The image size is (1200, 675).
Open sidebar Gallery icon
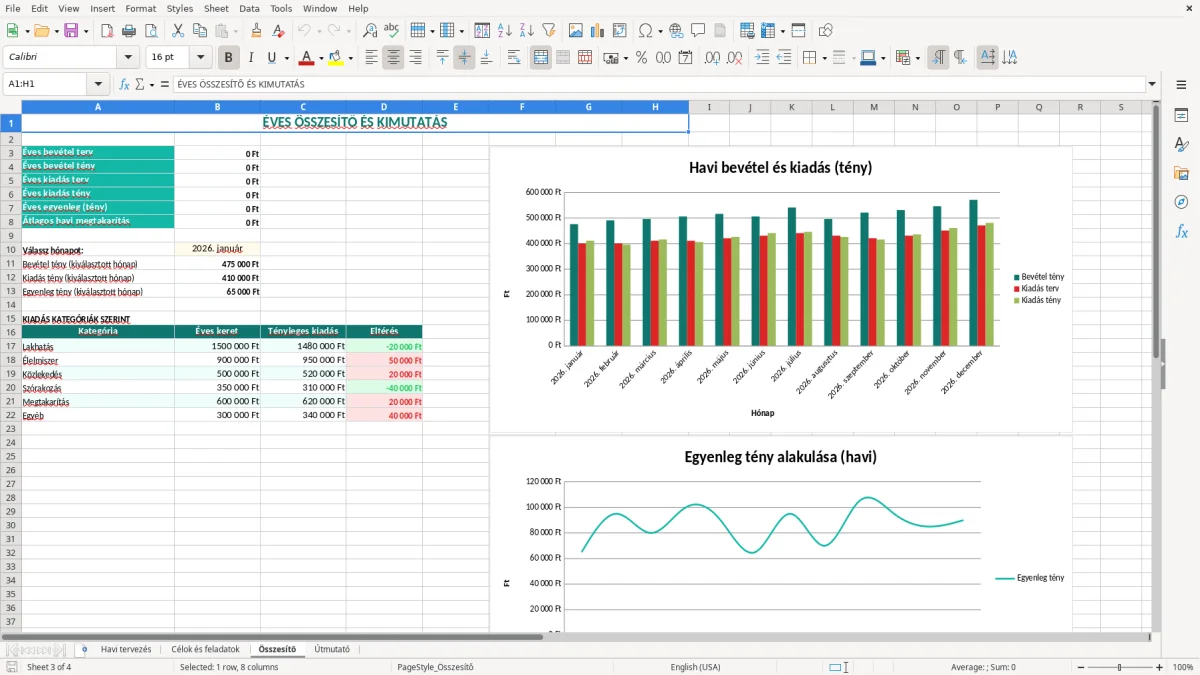click(1181, 174)
